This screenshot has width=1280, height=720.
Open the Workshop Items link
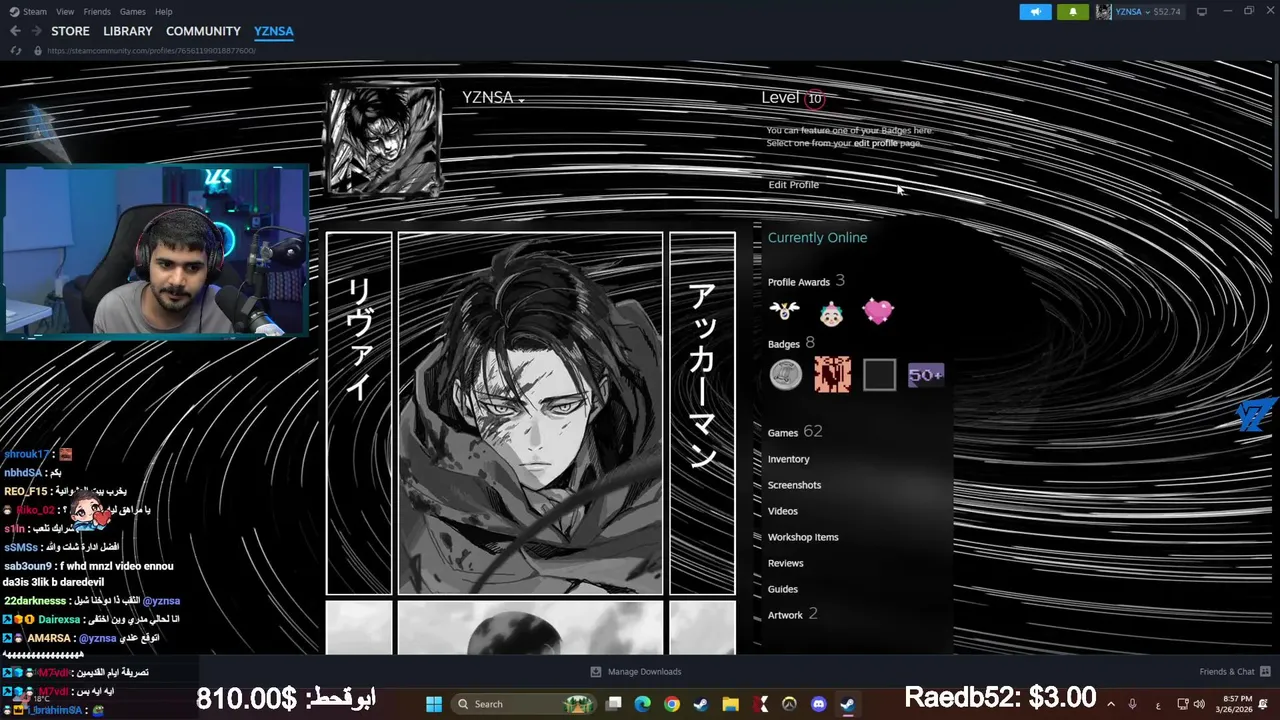[803, 537]
